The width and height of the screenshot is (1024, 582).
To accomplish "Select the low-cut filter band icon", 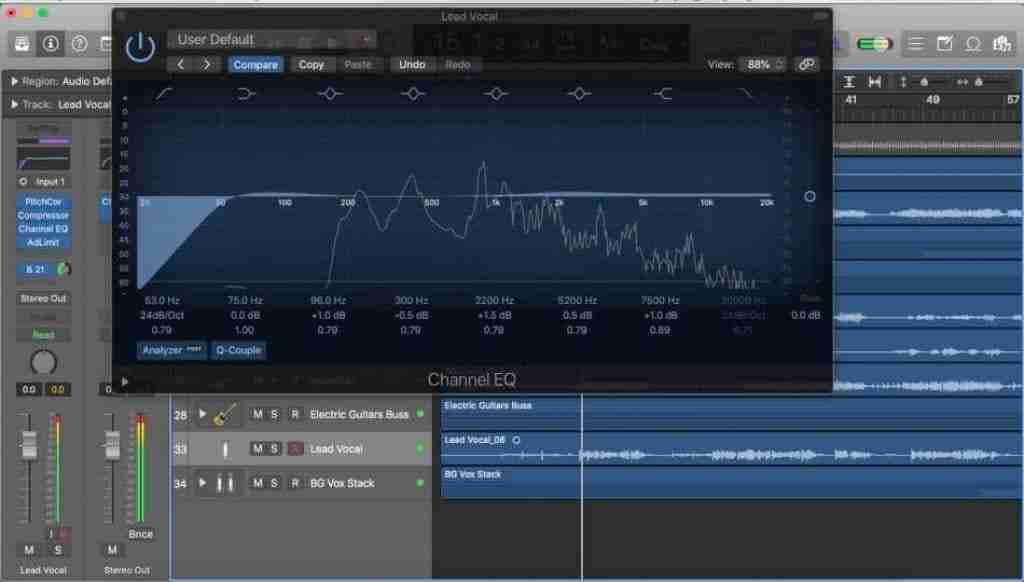I will coord(165,94).
